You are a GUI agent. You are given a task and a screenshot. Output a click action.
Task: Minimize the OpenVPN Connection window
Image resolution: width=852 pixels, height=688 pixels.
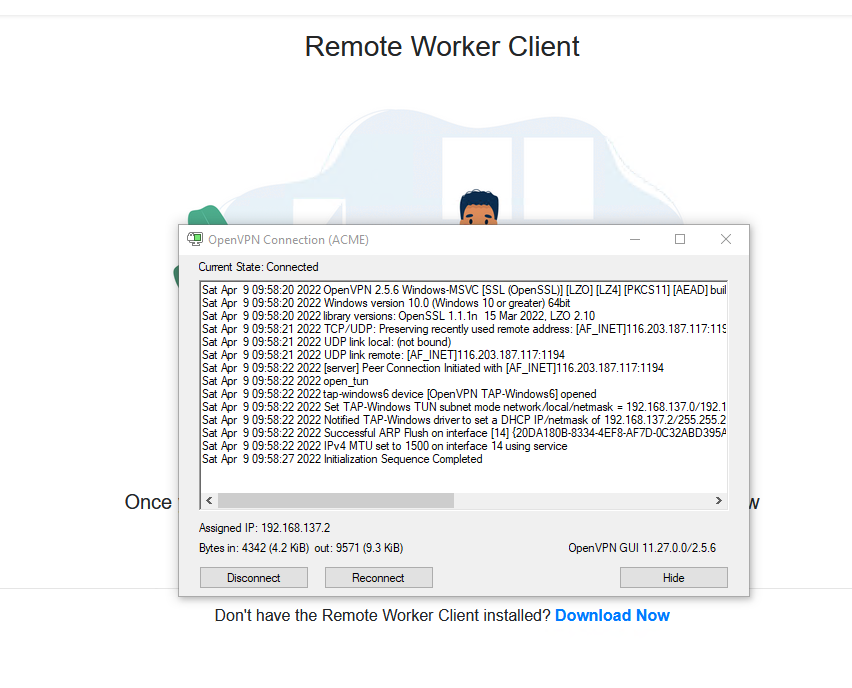(634, 239)
